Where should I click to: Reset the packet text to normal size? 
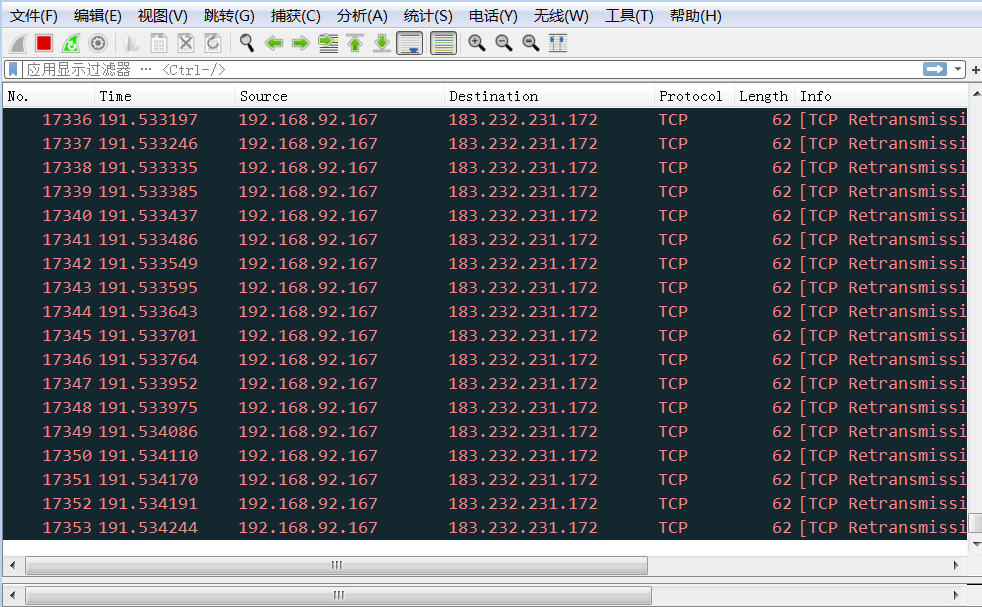[530, 43]
